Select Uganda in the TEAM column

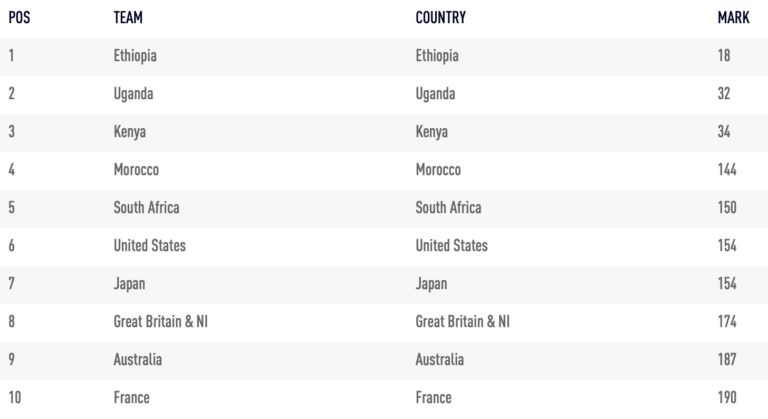[x=133, y=94]
